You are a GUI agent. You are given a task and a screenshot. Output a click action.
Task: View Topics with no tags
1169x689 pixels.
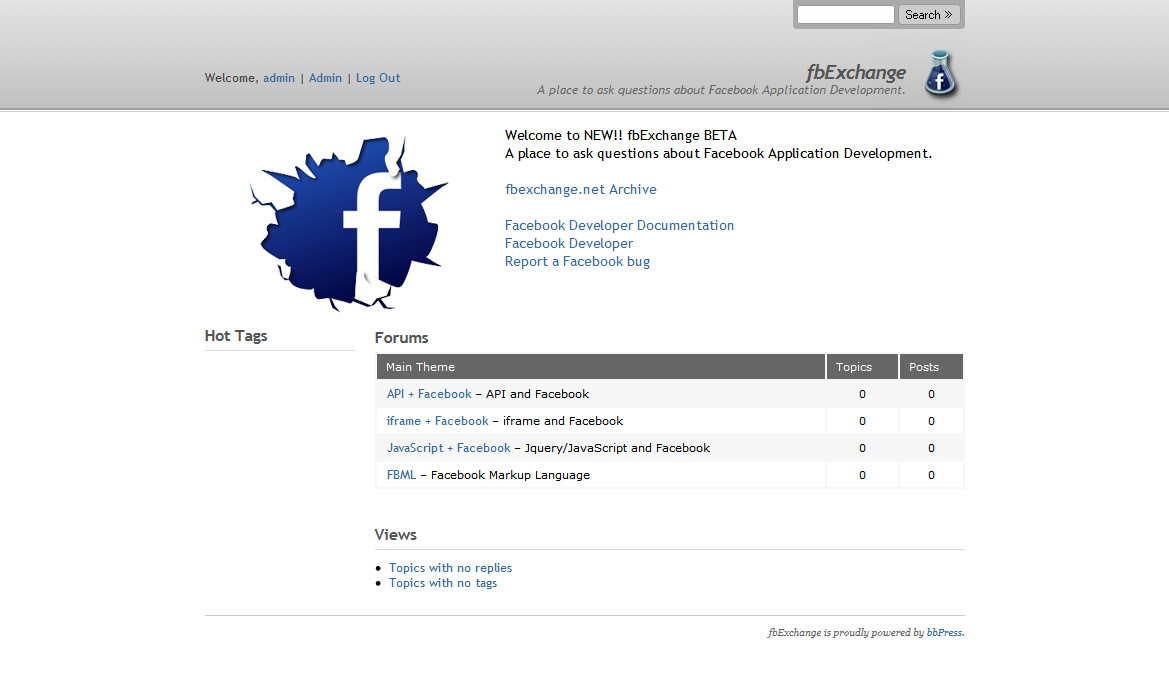tap(443, 583)
